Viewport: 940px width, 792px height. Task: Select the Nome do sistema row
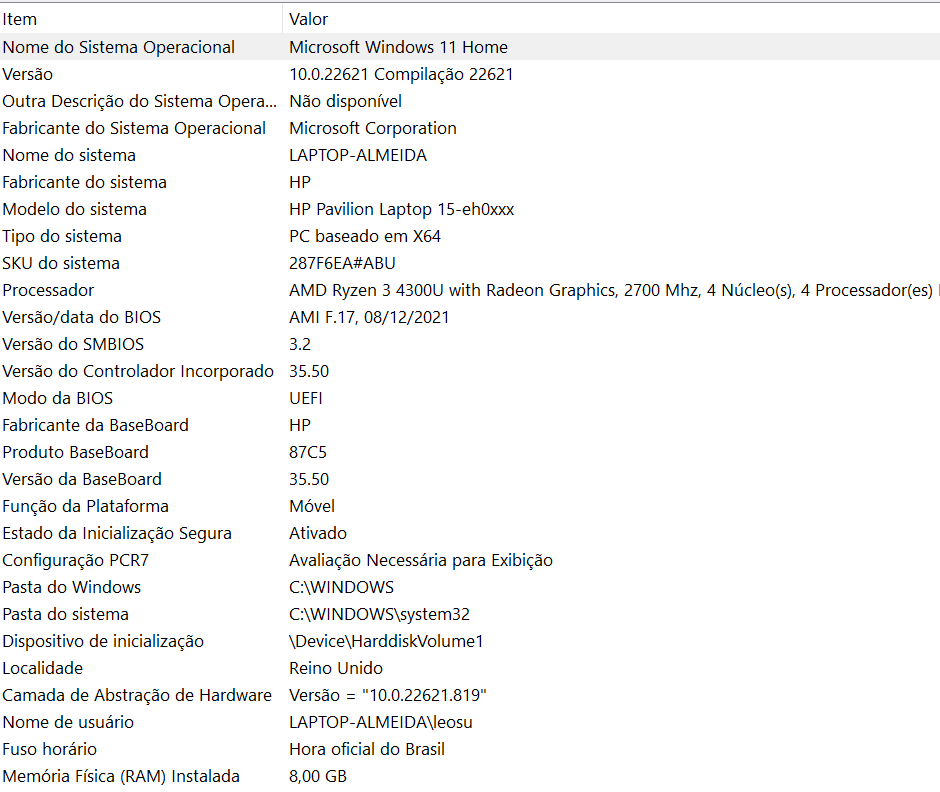click(470, 155)
